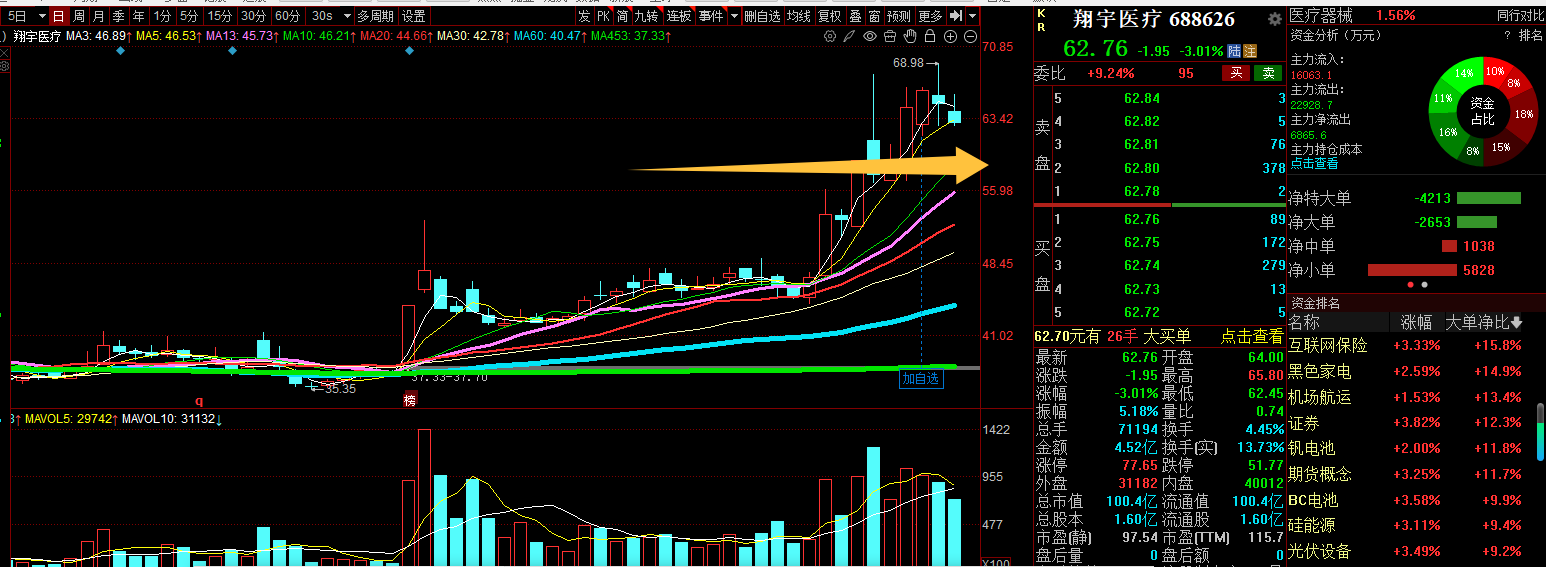This screenshot has width=1546, height=567.
Task: Switch to 简 simplified view
Action: click(622, 16)
